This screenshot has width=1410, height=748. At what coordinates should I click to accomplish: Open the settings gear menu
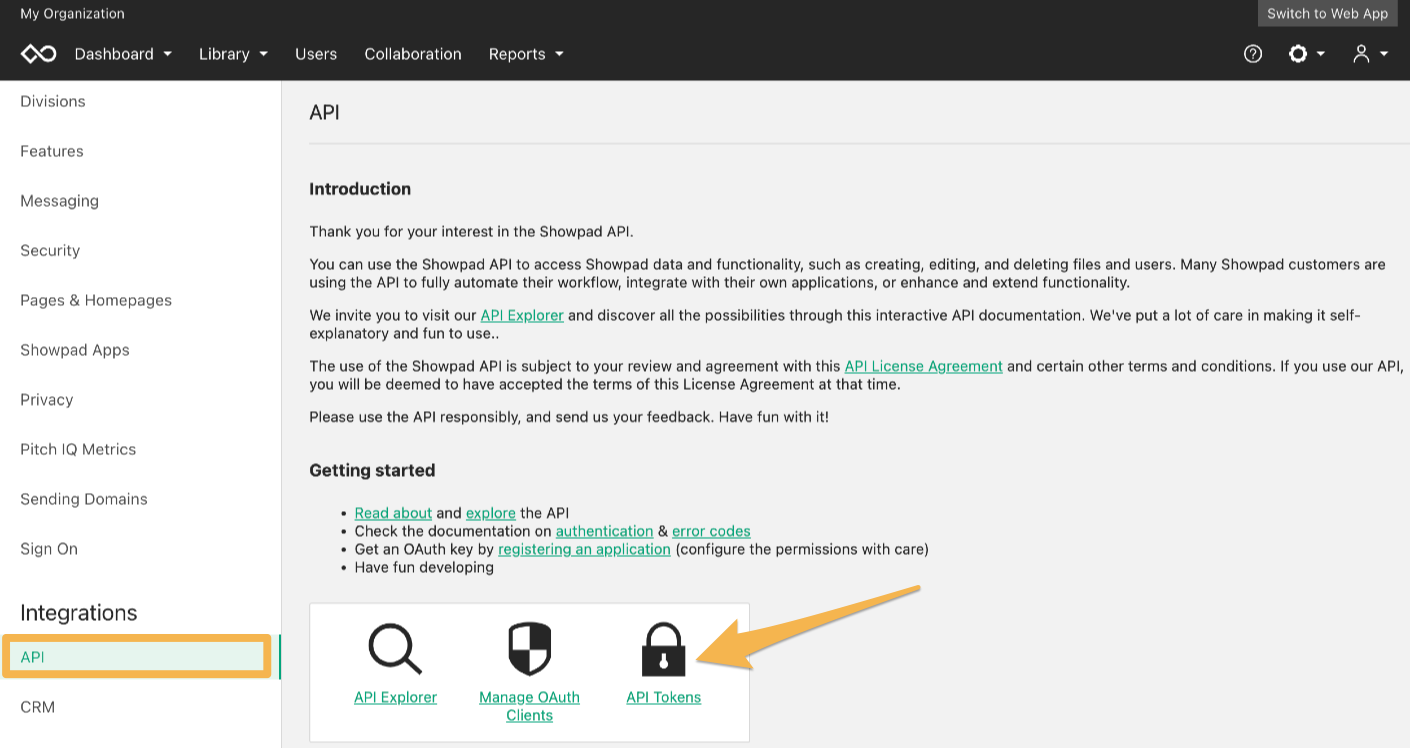click(1306, 54)
